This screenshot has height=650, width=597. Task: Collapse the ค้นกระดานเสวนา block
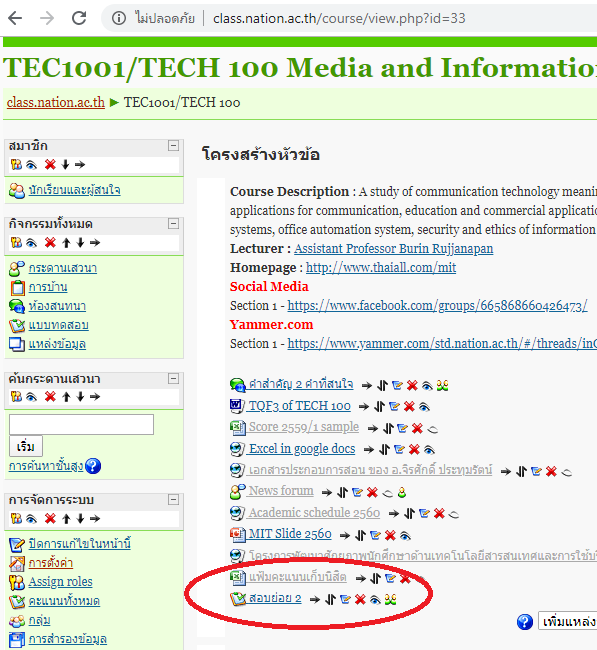tap(173, 378)
